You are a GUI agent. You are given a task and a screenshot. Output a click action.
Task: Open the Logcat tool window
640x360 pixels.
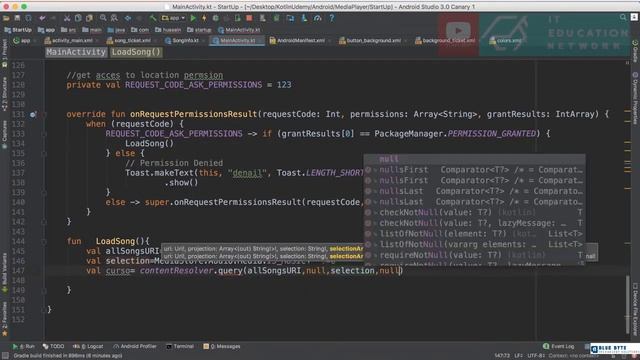pyautogui.click(x=88, y=346)
